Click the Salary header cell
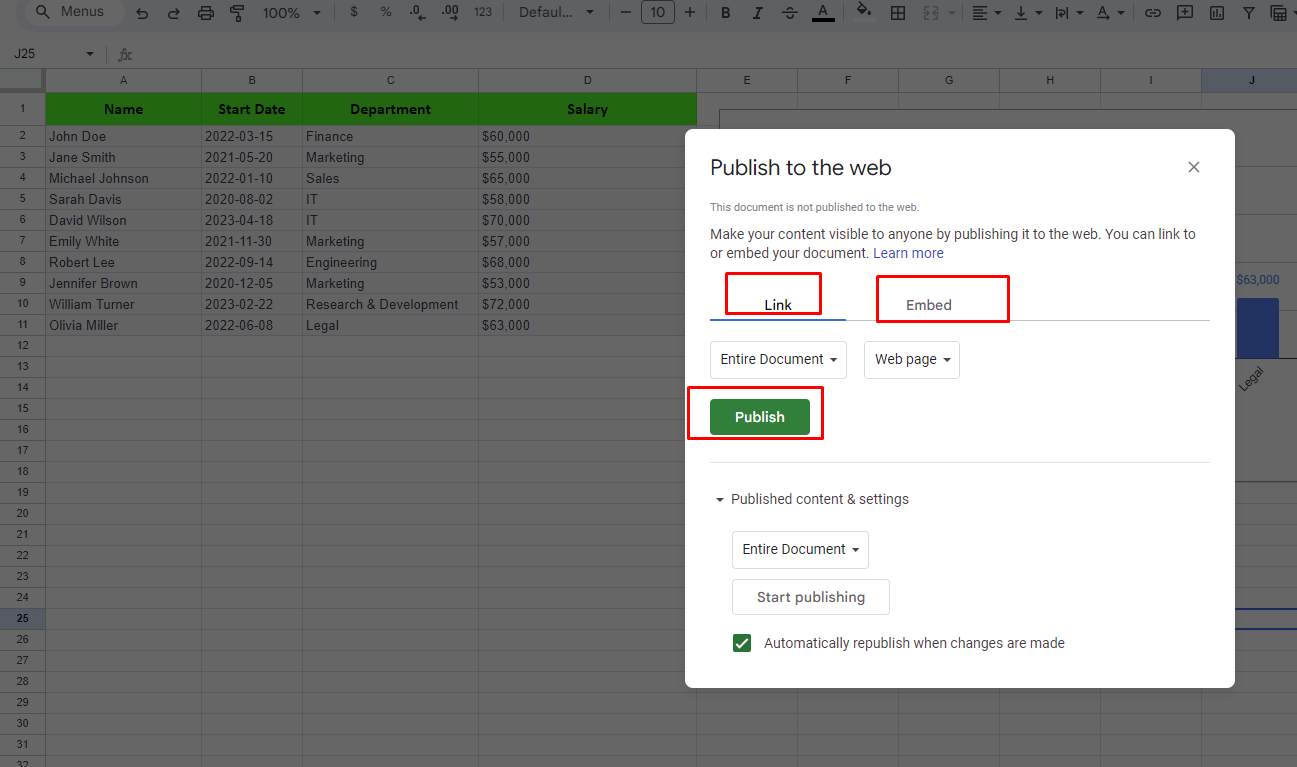Viewport: 1297px width, 767px height. point(588,109)
